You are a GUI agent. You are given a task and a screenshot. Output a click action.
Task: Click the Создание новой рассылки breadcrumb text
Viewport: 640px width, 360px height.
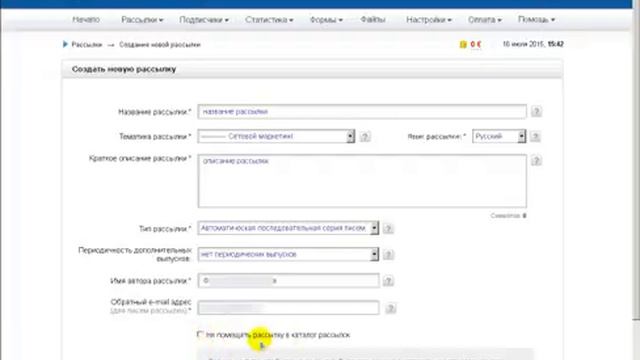click(160, 44)
